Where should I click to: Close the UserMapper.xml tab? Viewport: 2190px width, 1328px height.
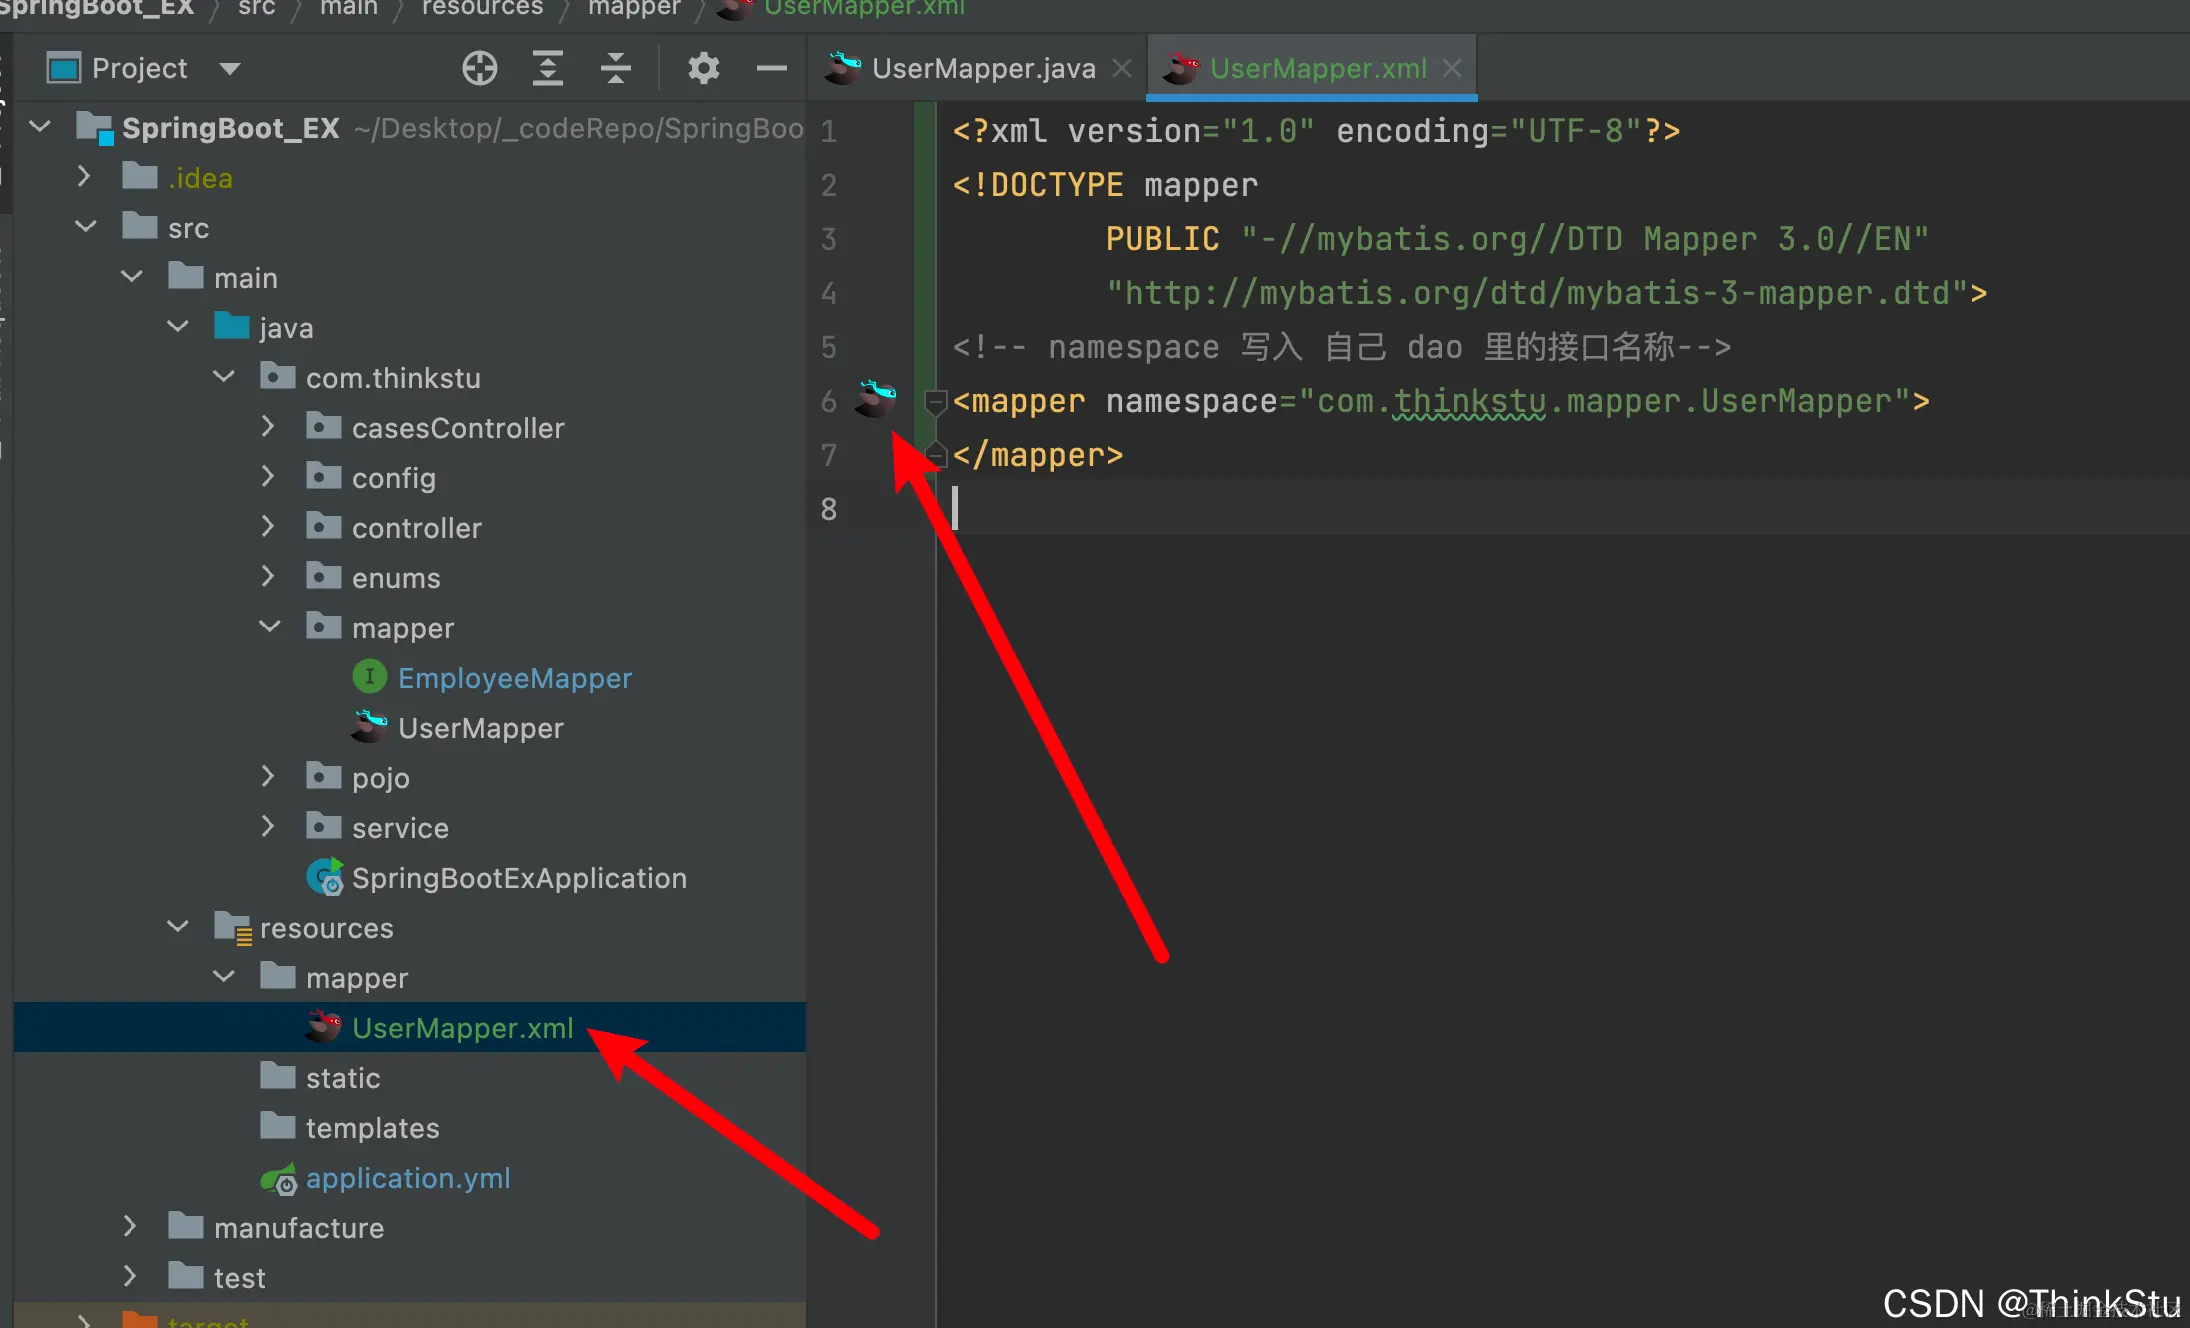click(x=1452, y=68)
